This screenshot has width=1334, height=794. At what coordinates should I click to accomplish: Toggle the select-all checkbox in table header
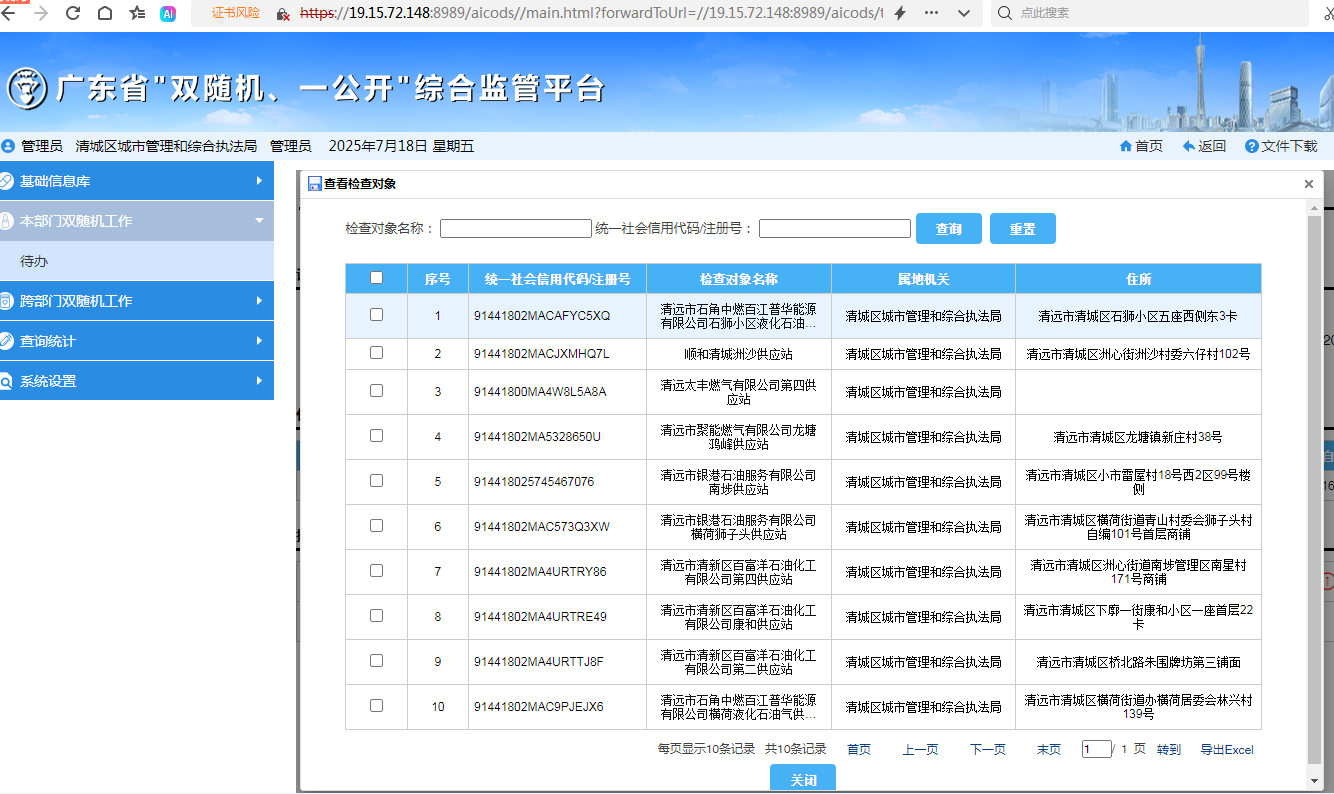(376, 278)
